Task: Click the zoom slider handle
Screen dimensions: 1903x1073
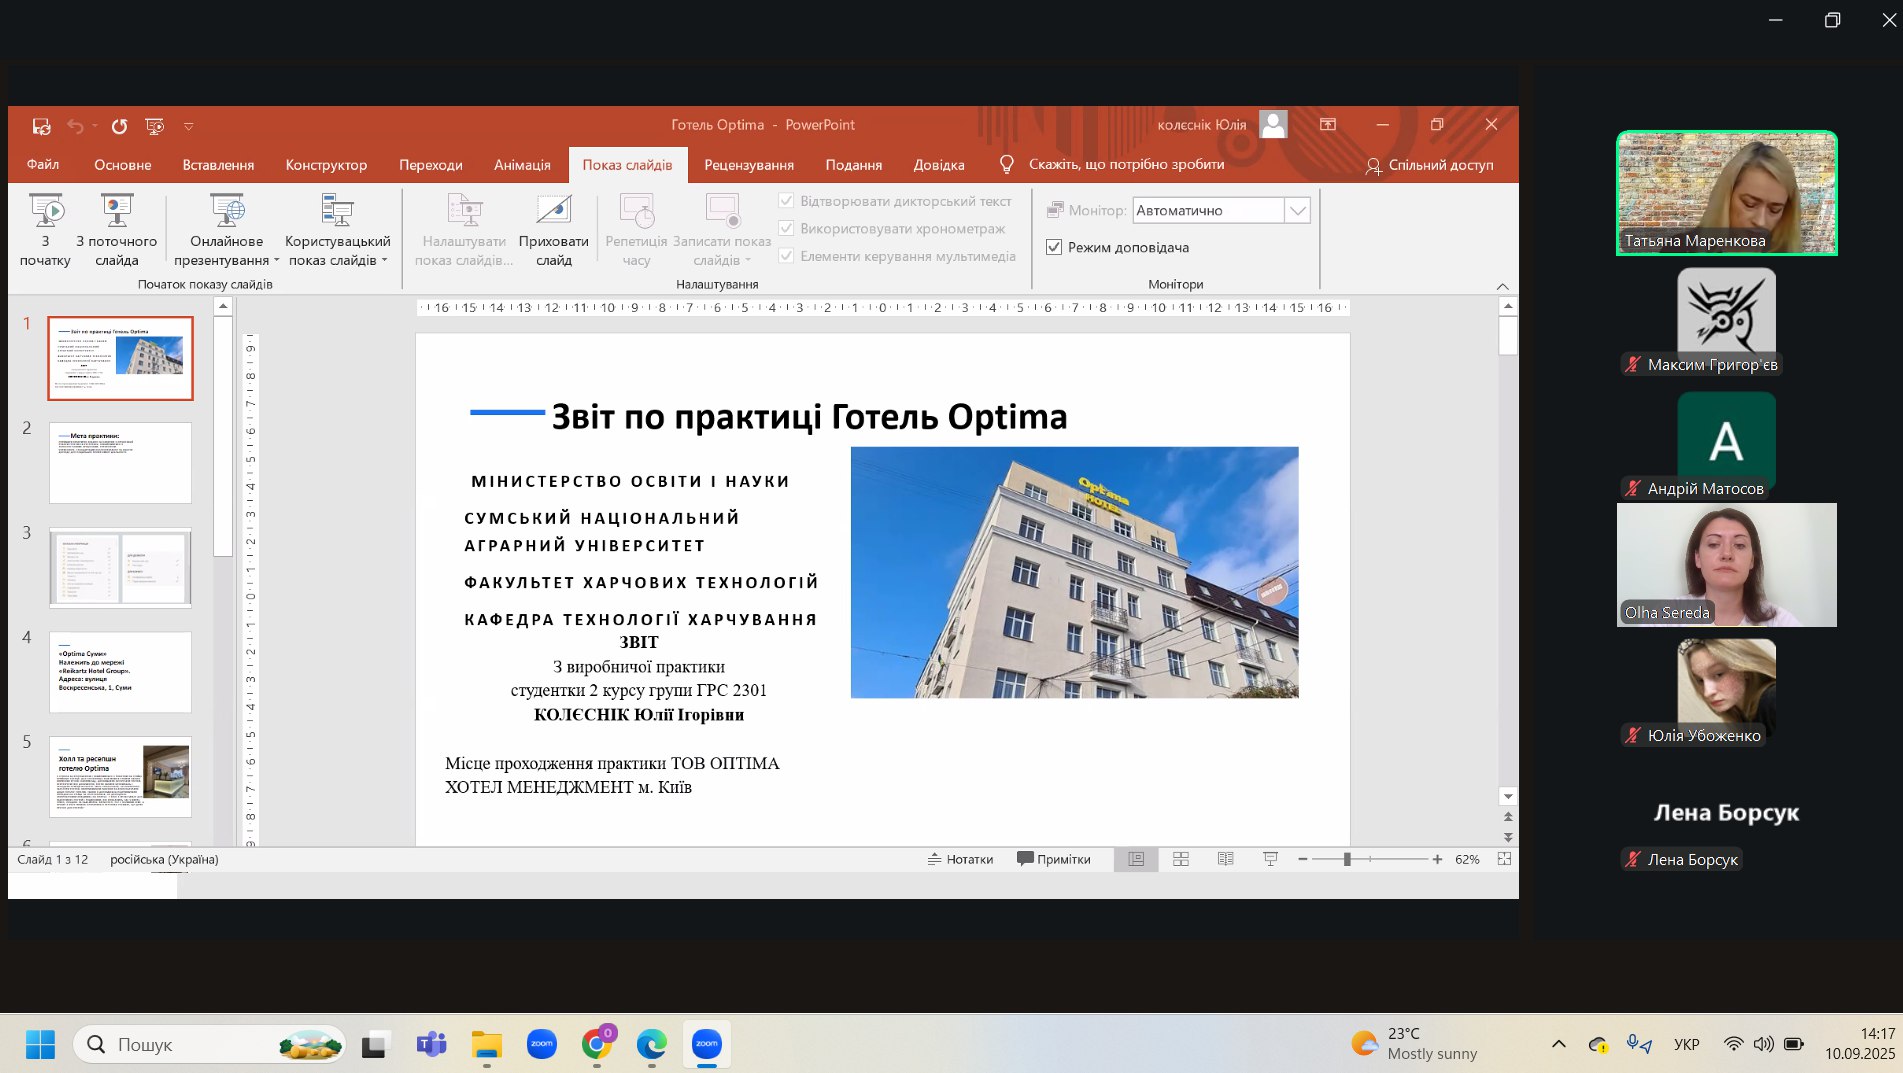Action: coord(1347,859)
